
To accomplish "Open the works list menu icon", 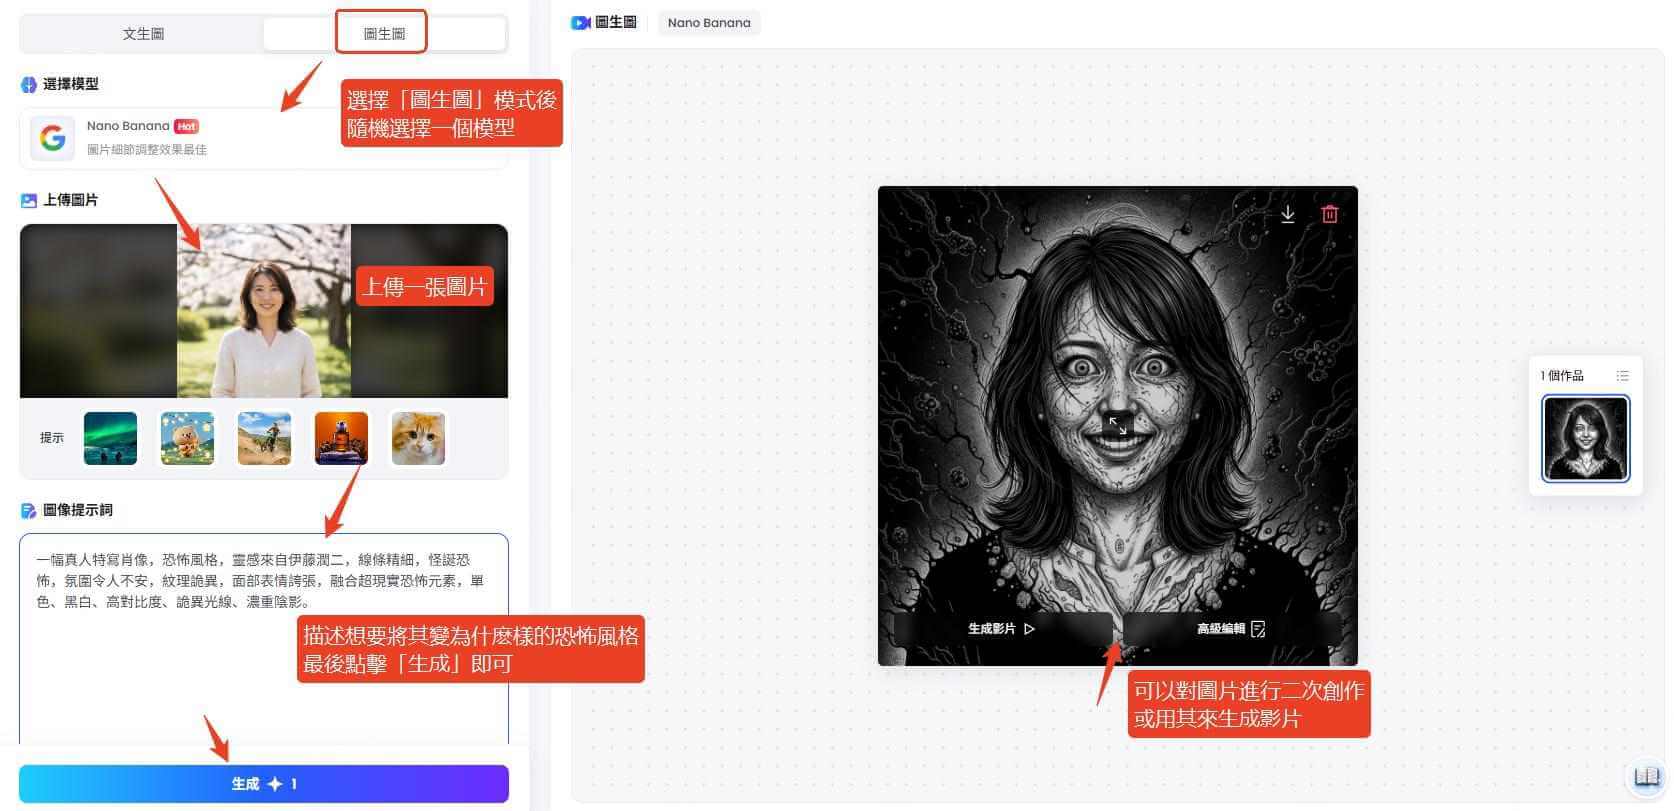I will [x=1622, y=376].
